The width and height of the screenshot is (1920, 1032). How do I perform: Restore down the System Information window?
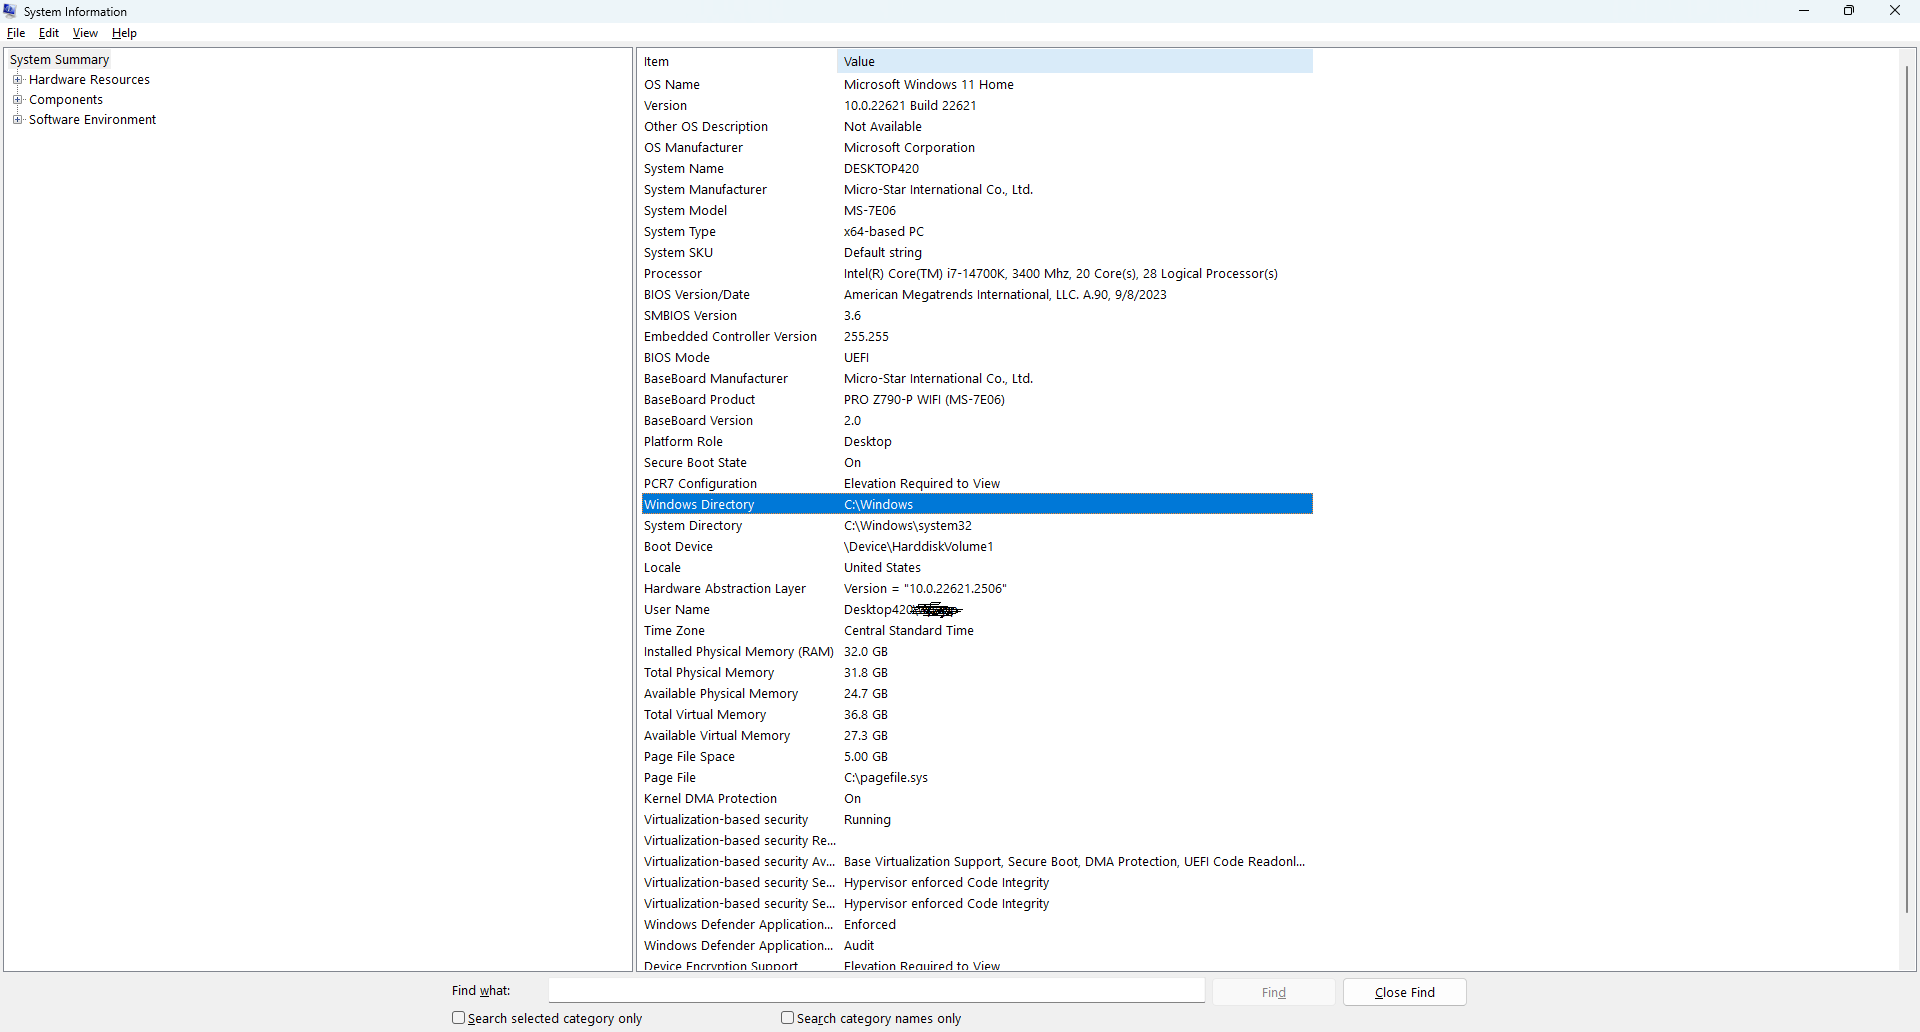pos(1849,11)
